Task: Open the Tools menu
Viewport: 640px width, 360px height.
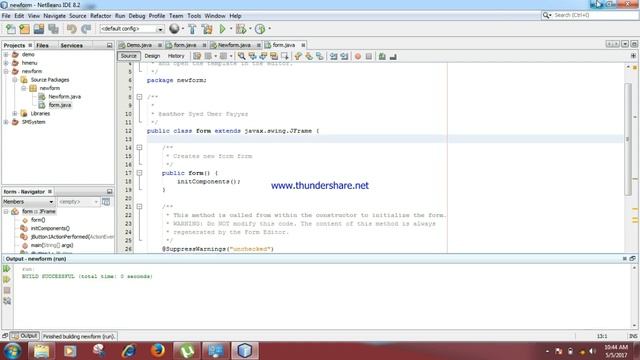Action: [194, 16]
